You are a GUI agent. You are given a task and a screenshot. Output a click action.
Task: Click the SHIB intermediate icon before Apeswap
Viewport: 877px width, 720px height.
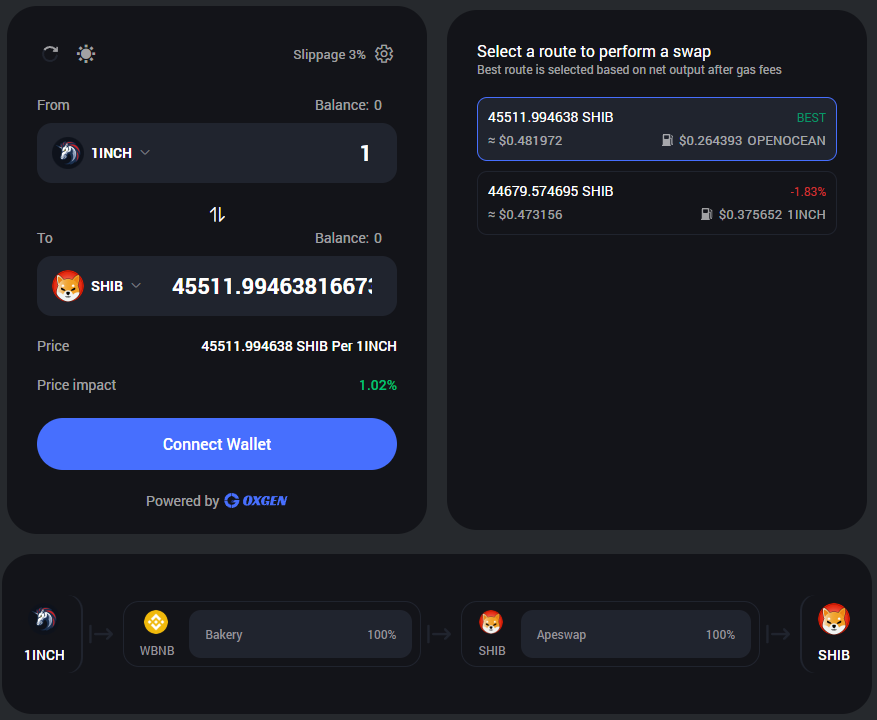(x=491, y=622)
